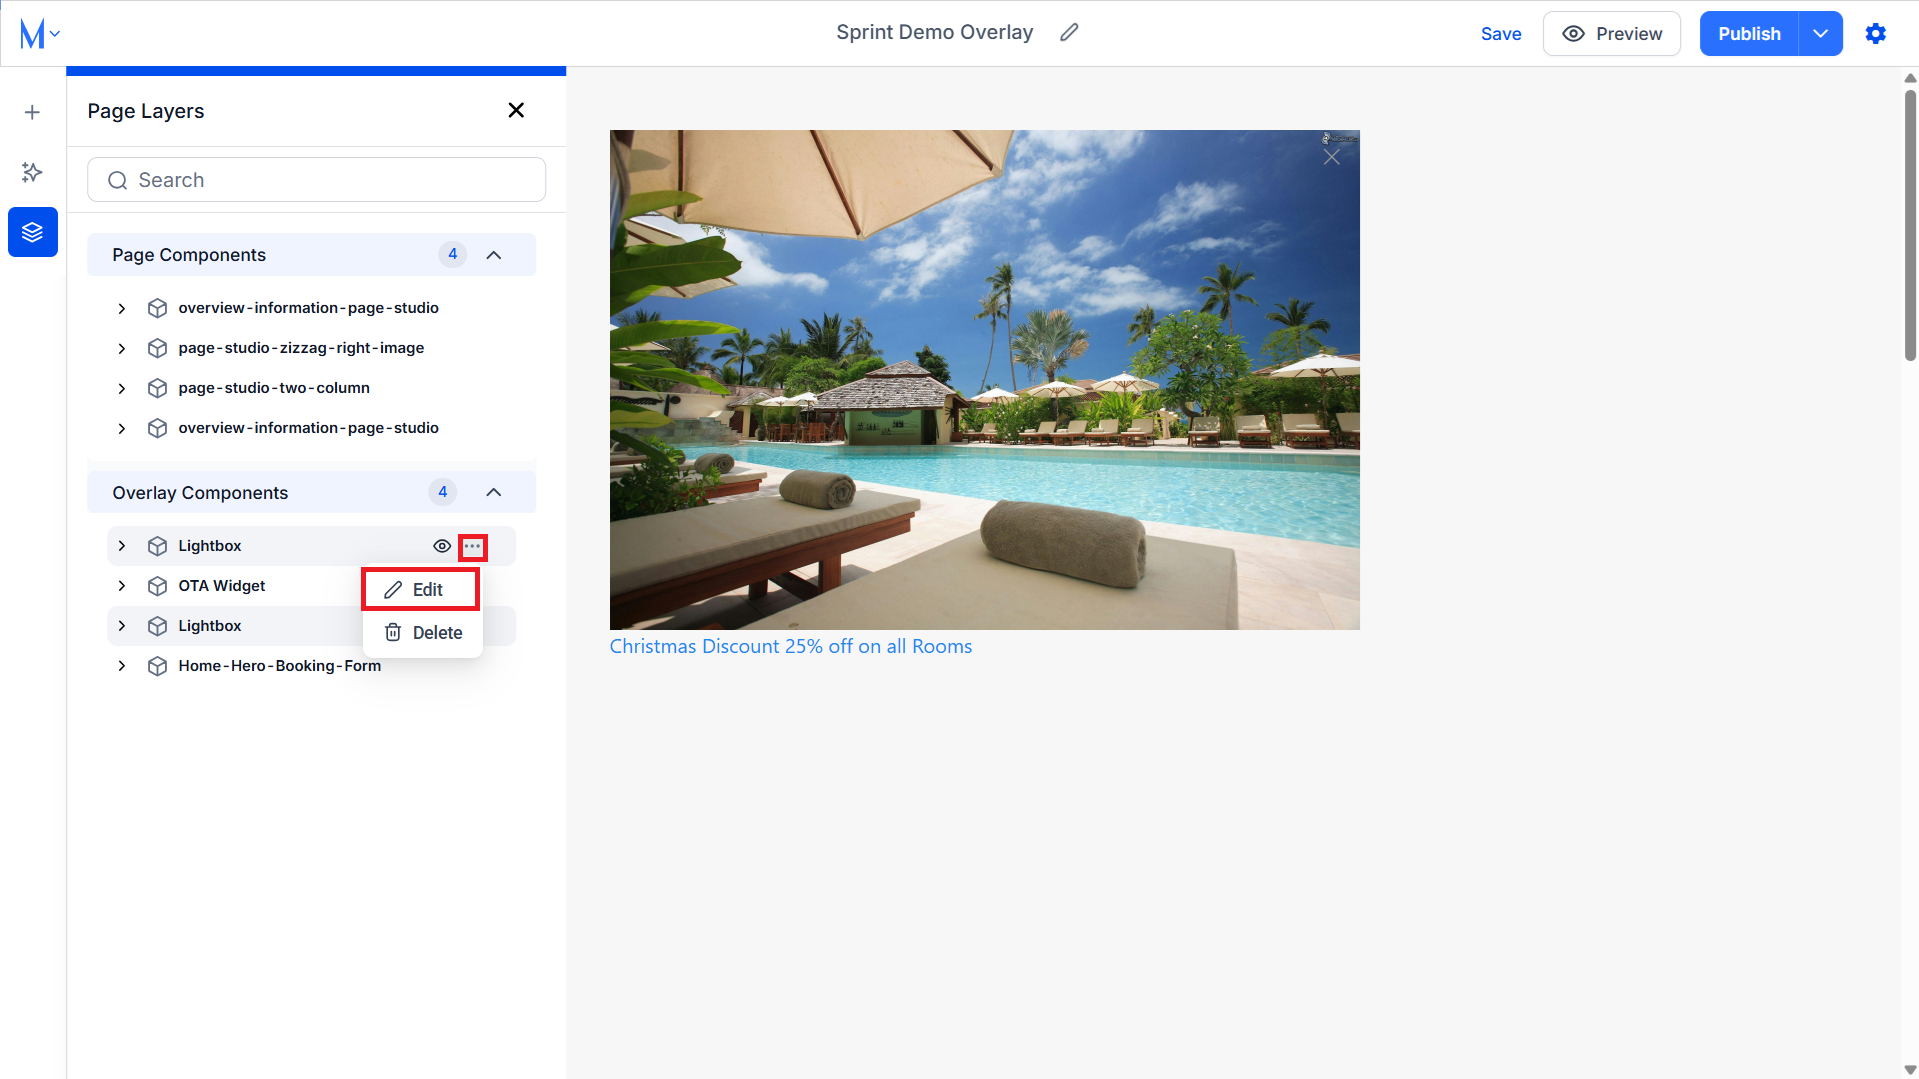Click the scrollbar down arrow
Screen dimensions: 1919x1079
pos(1910,1070)
